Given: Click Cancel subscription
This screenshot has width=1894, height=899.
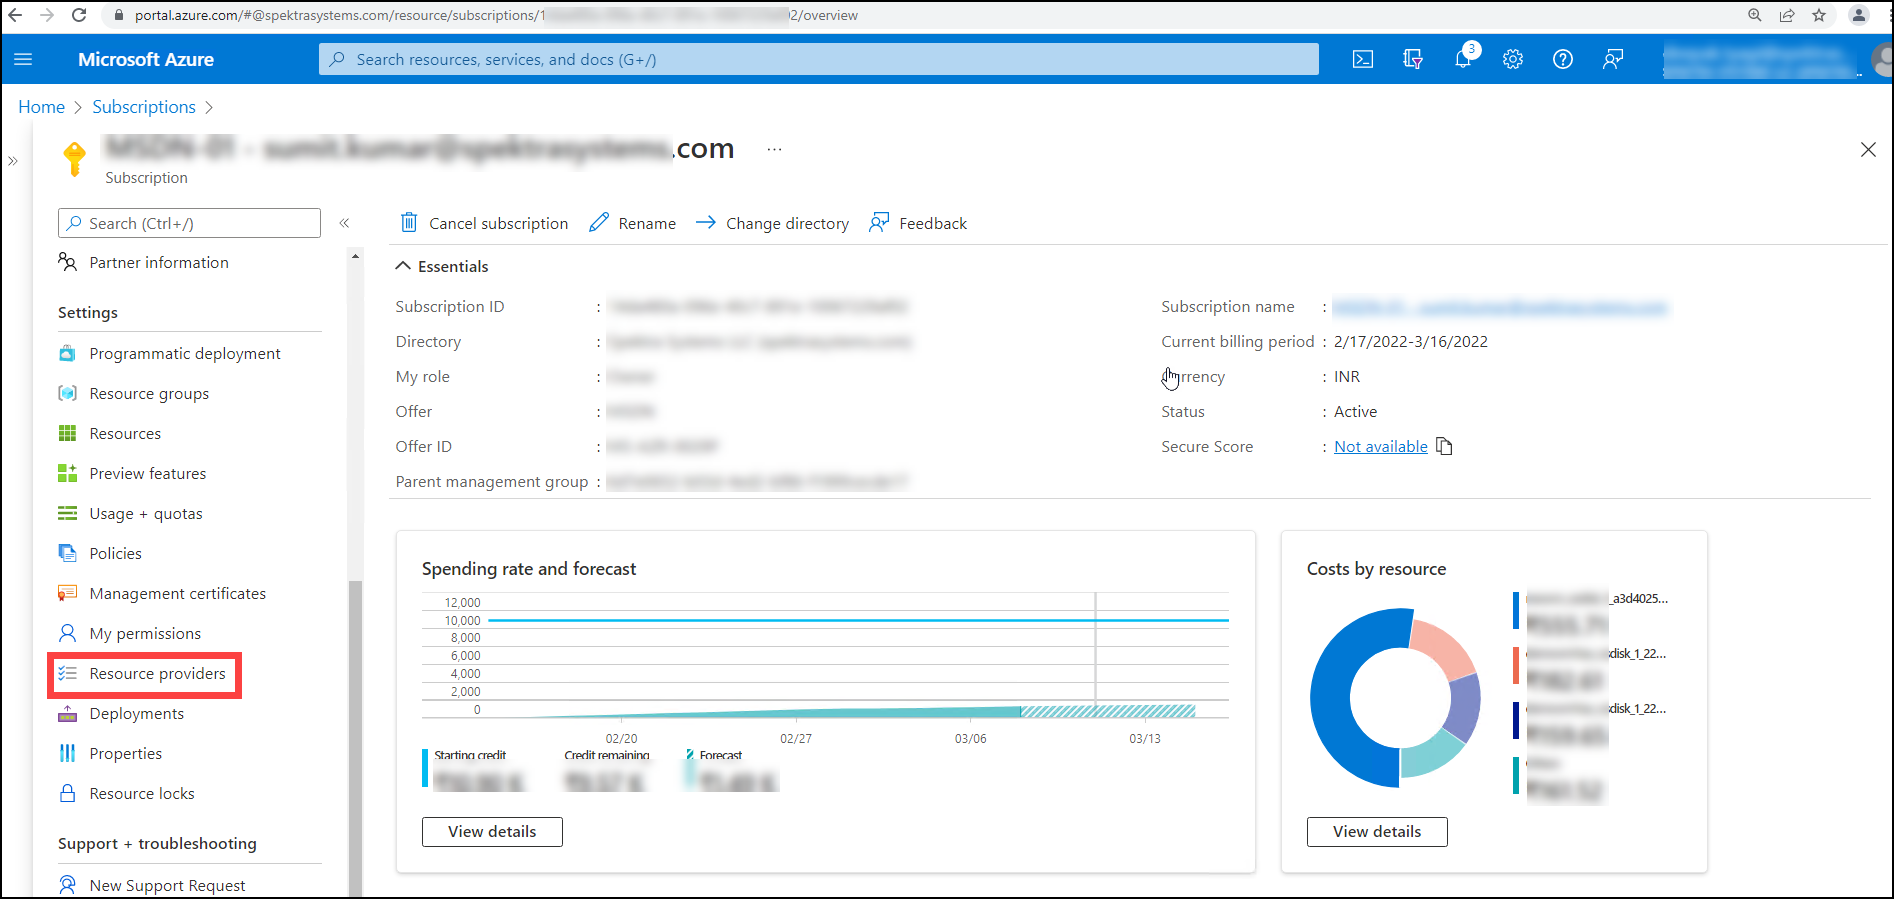Looking at the screenshot, I should pyautogui.click(x=484, y=223).
